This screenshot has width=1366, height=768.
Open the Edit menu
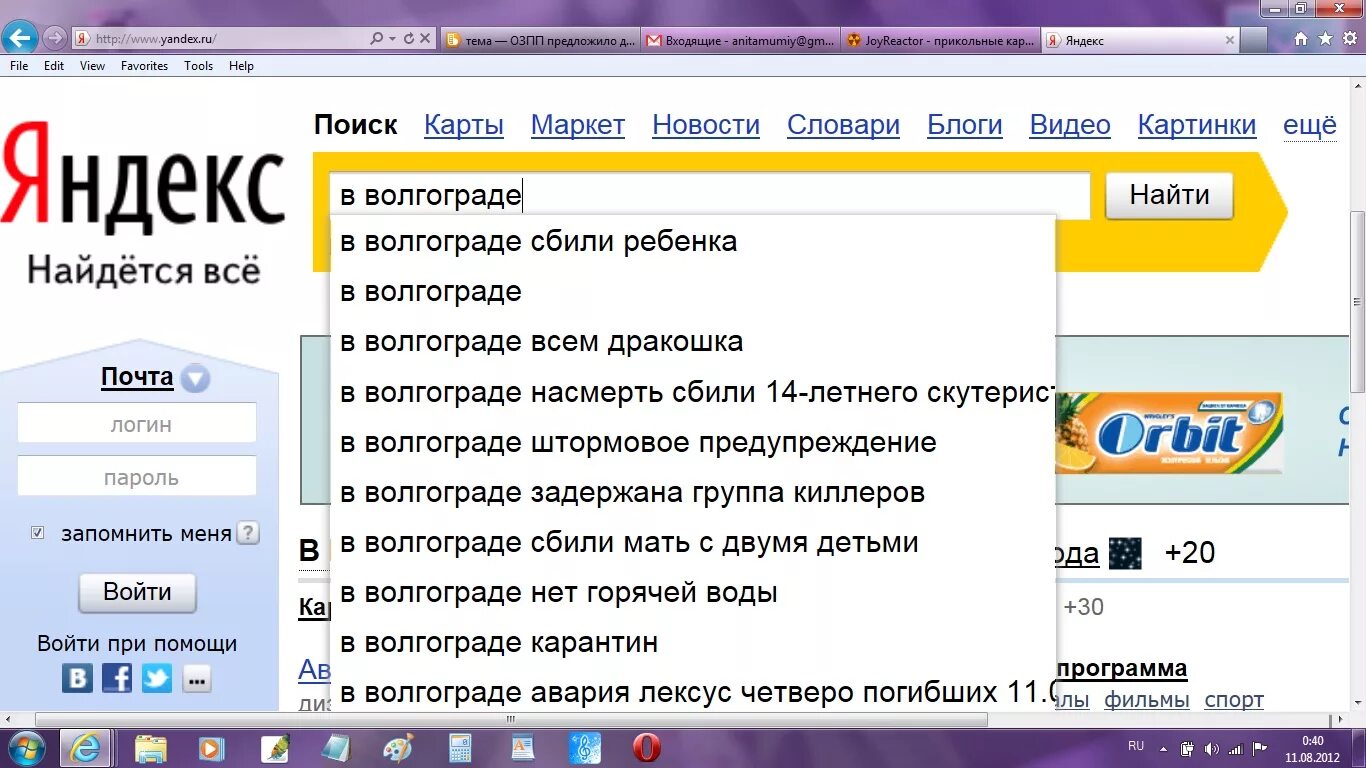coord(54,66)
